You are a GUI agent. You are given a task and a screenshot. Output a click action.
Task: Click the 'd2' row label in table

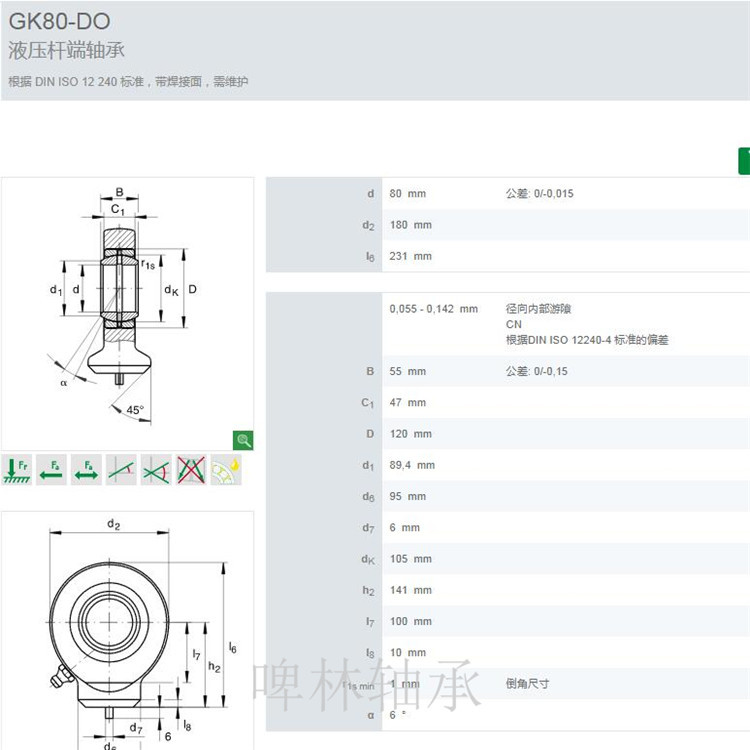click(x=368, y=225)
